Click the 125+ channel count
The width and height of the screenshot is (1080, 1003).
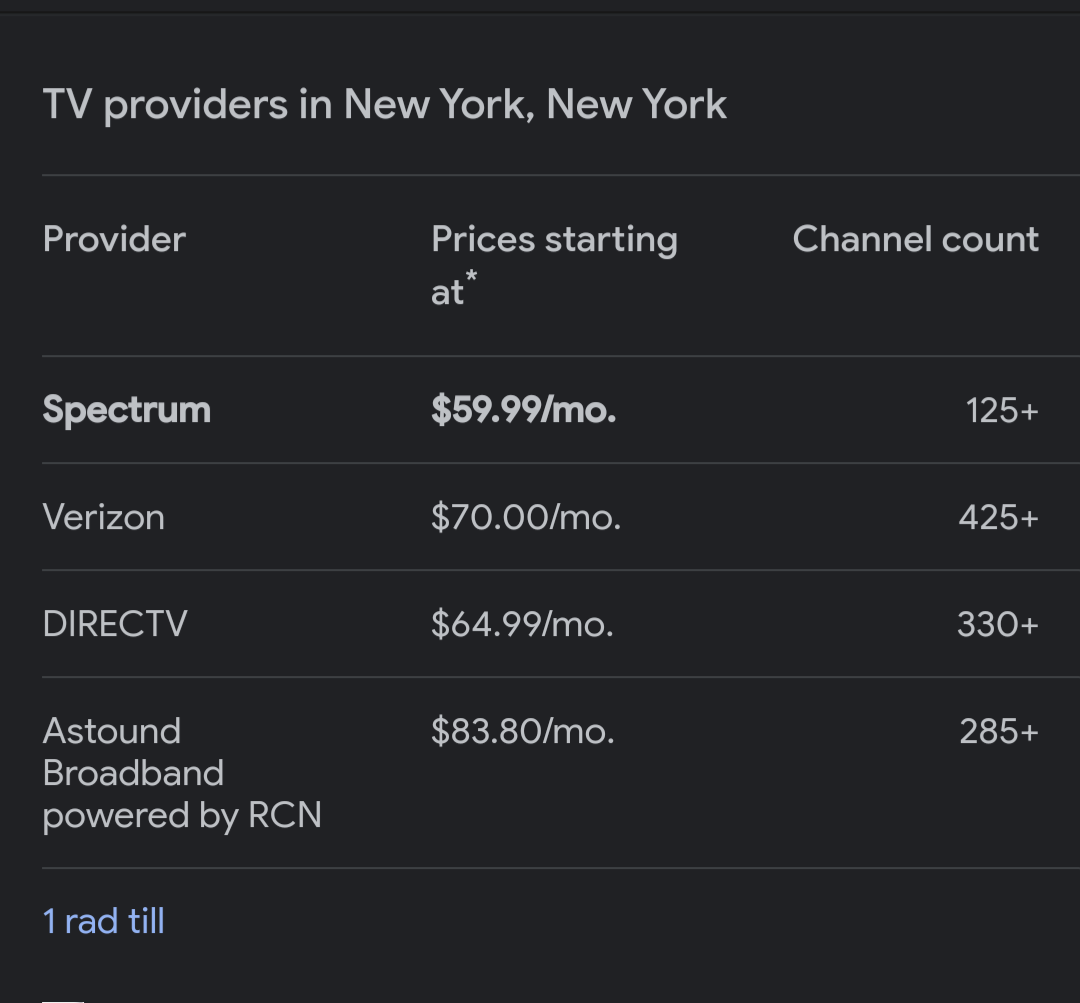pyautogui.click(x=1002, y=411)
